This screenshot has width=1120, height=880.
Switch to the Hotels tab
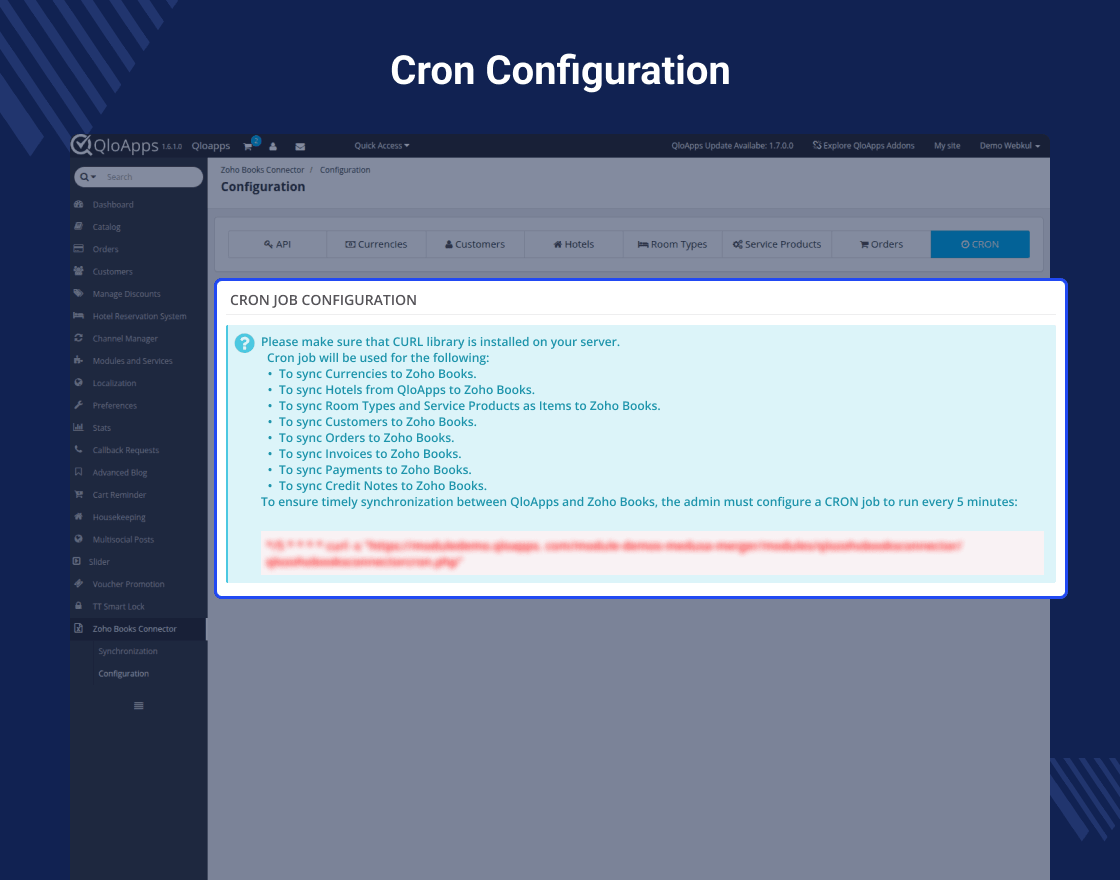574,244
